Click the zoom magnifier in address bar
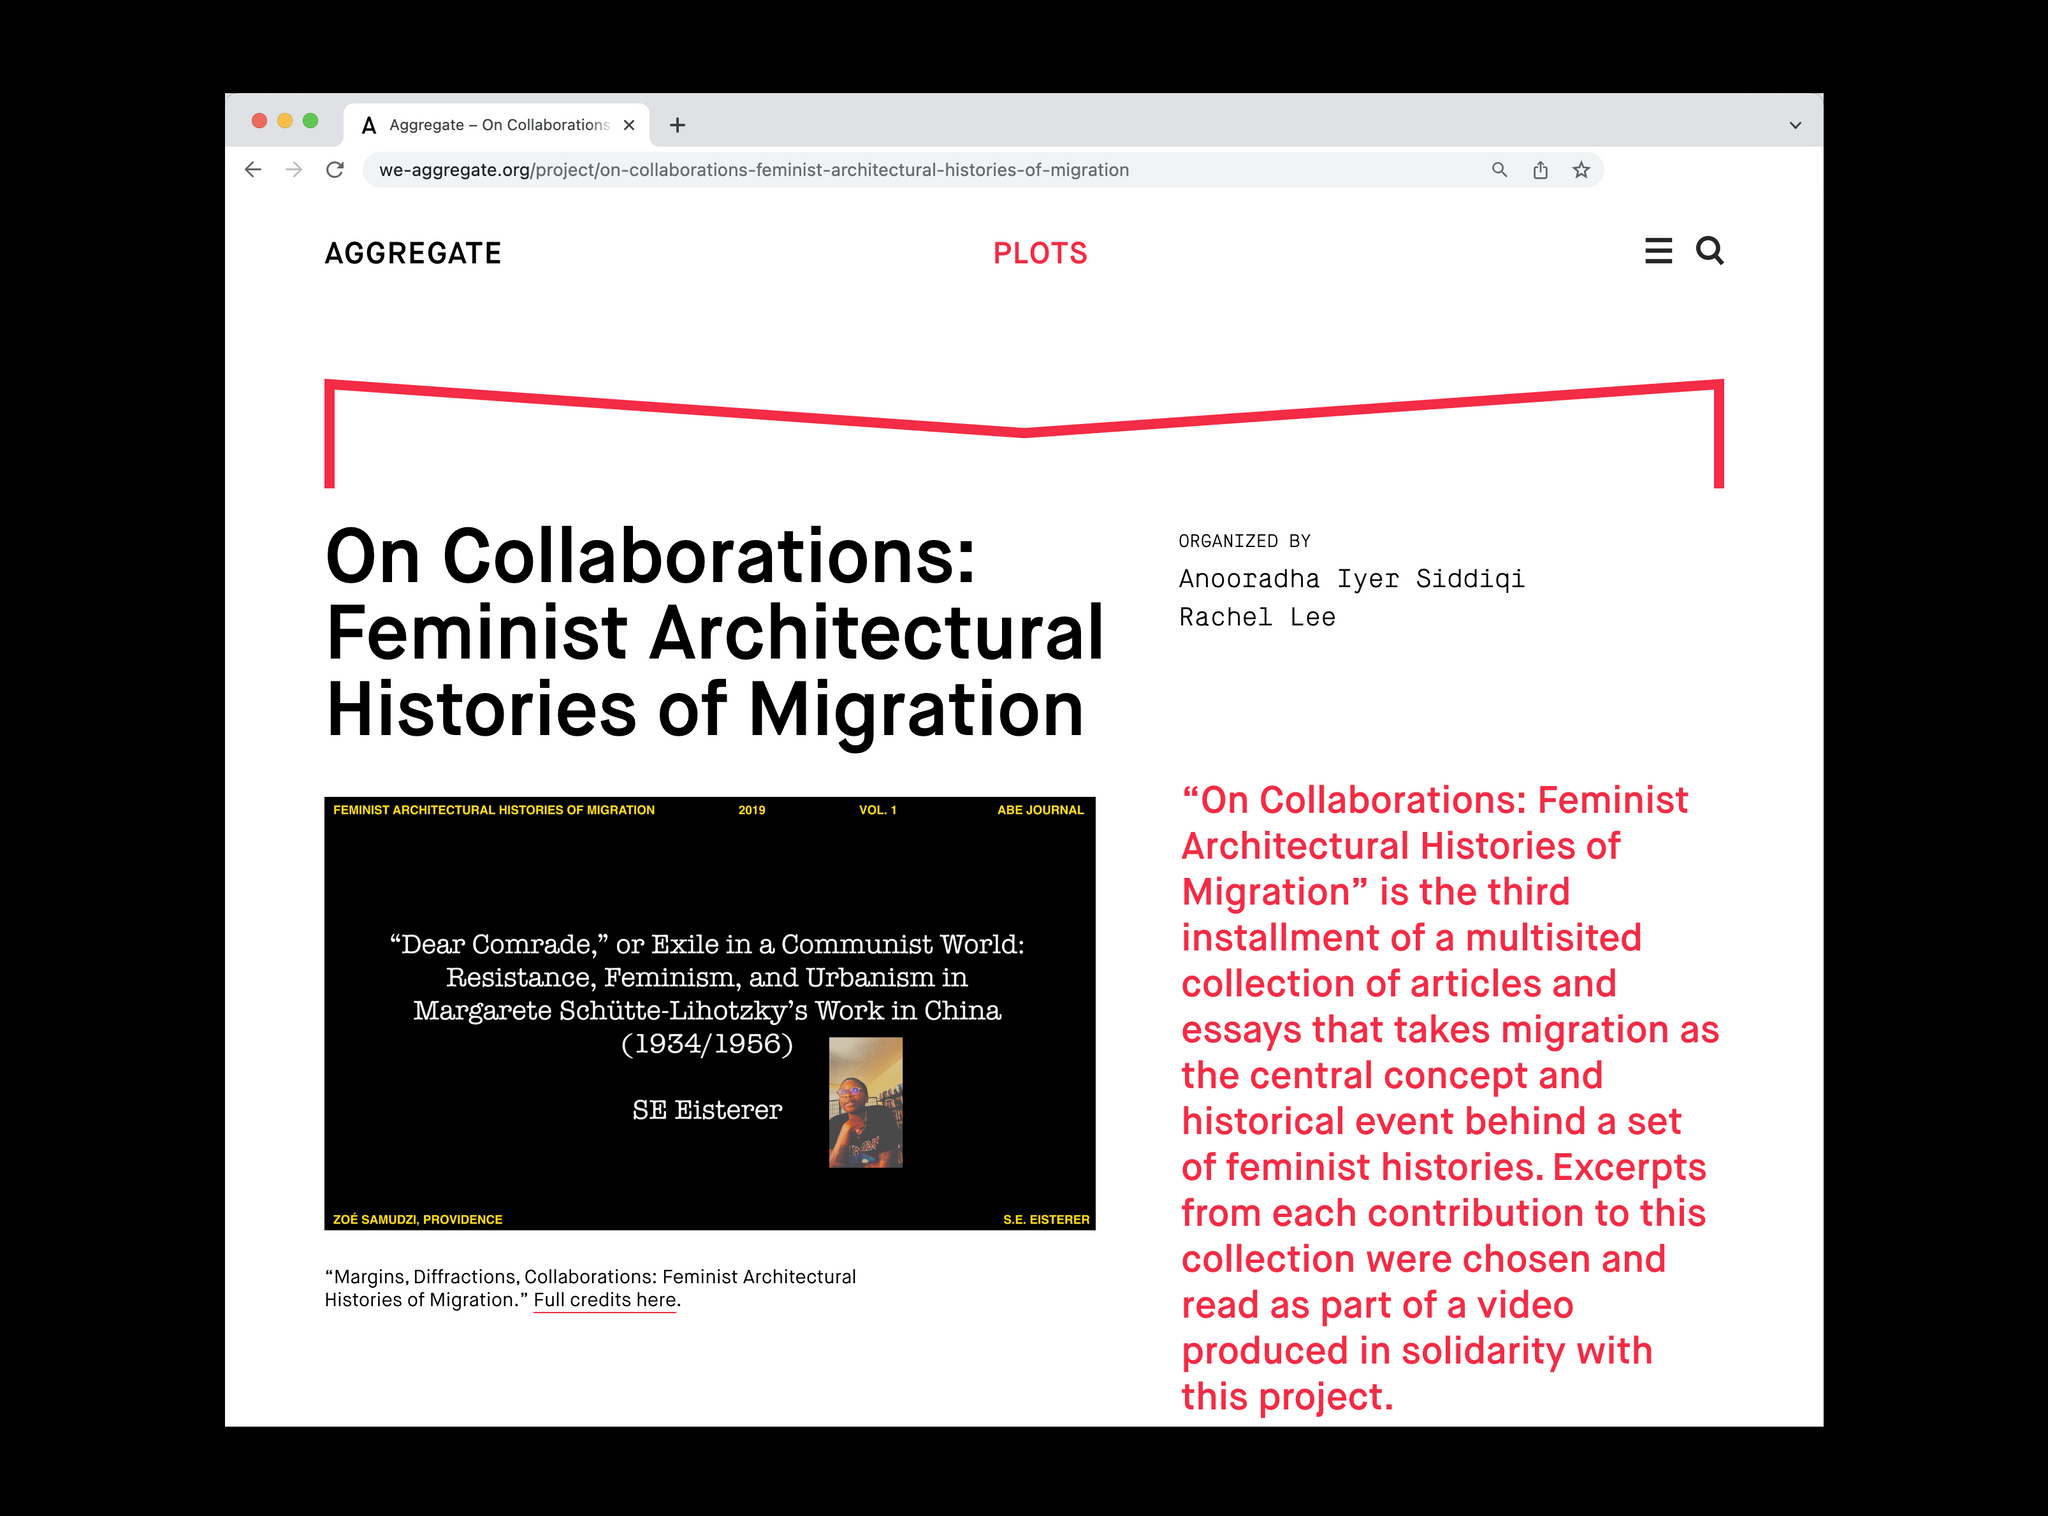Screen dimensions: 2048x1516 tap(1499, 170)
